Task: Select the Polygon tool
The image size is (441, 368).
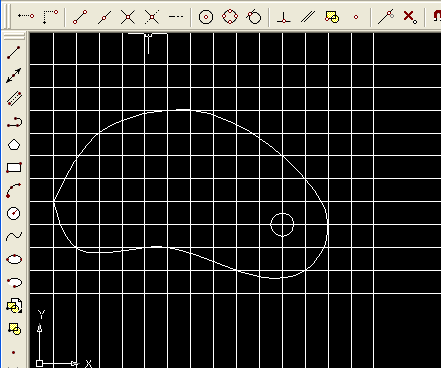Action: tap(14, 145)
